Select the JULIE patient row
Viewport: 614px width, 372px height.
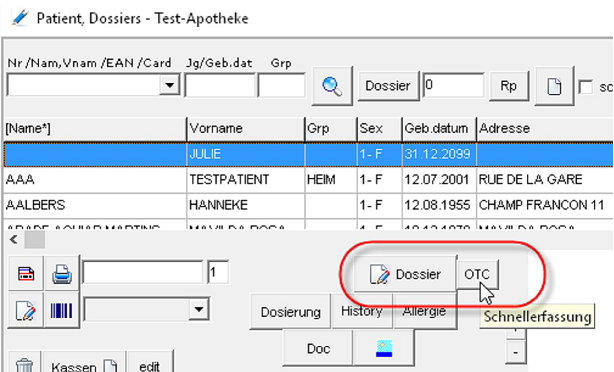click(309, 154)
